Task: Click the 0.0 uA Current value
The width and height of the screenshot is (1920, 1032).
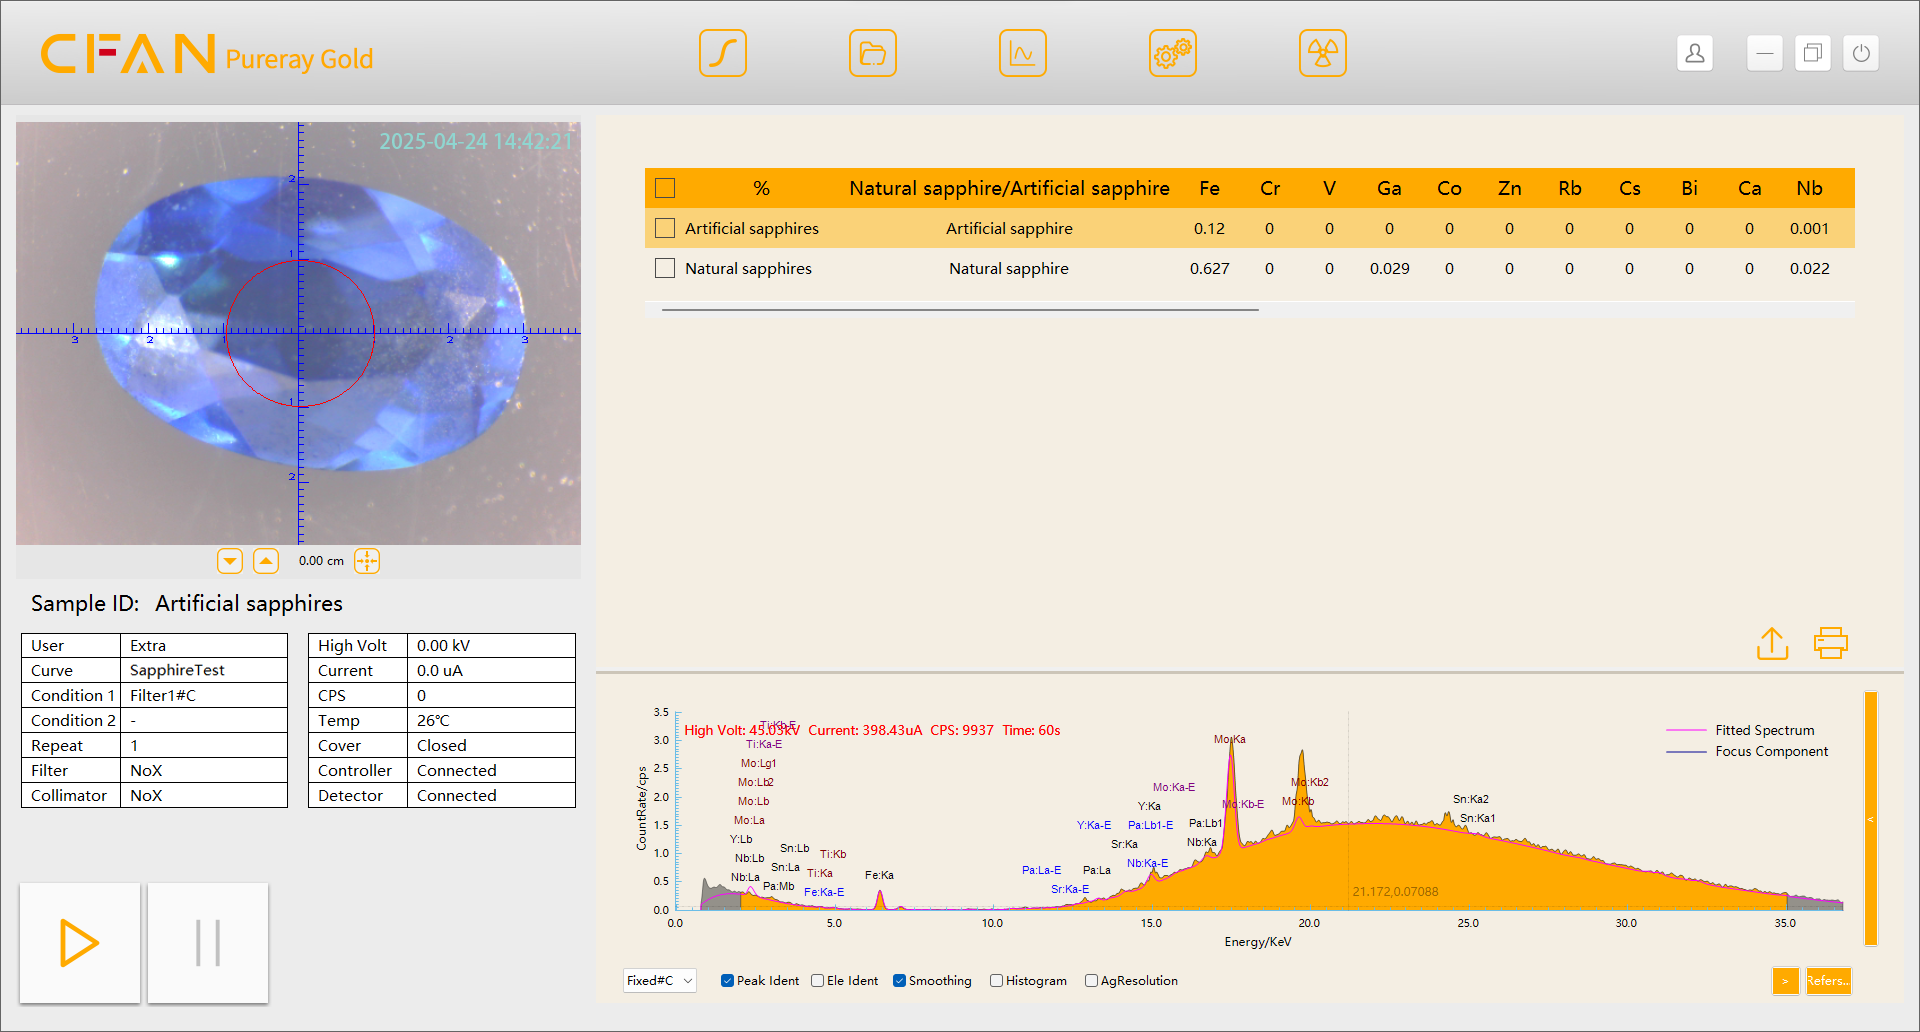Action: coord(439,670)
